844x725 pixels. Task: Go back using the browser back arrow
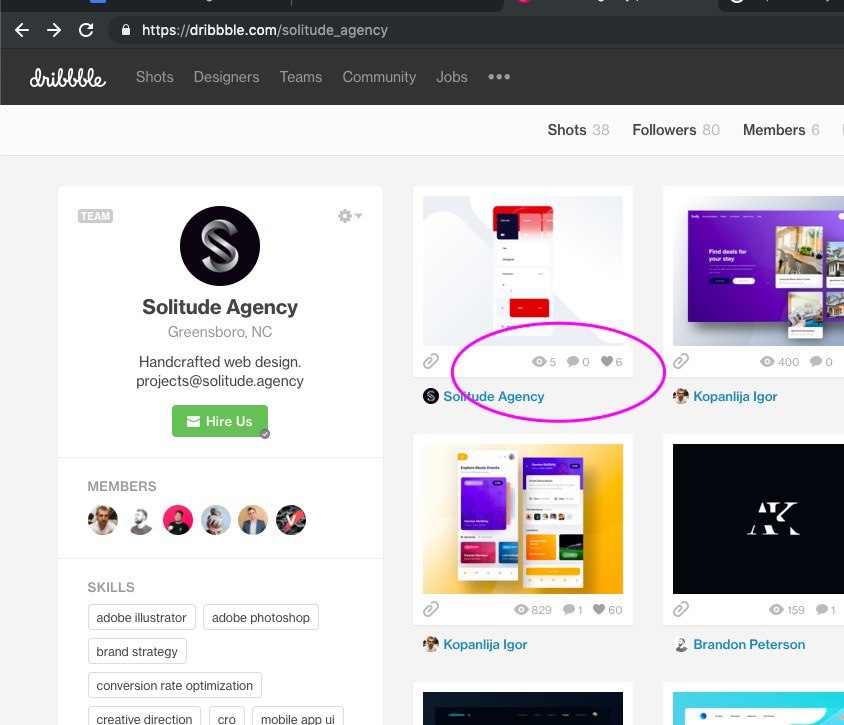22,30
